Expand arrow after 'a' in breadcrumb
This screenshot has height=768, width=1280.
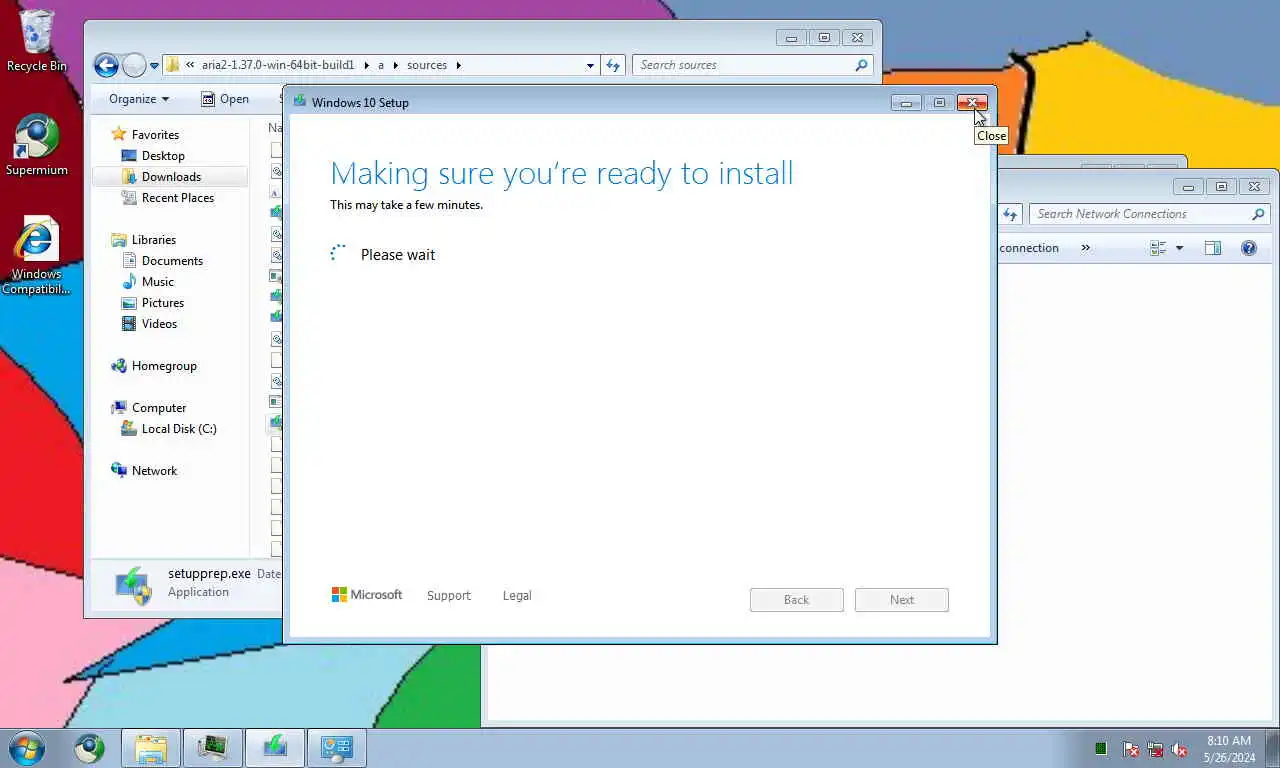pos(395,65)
